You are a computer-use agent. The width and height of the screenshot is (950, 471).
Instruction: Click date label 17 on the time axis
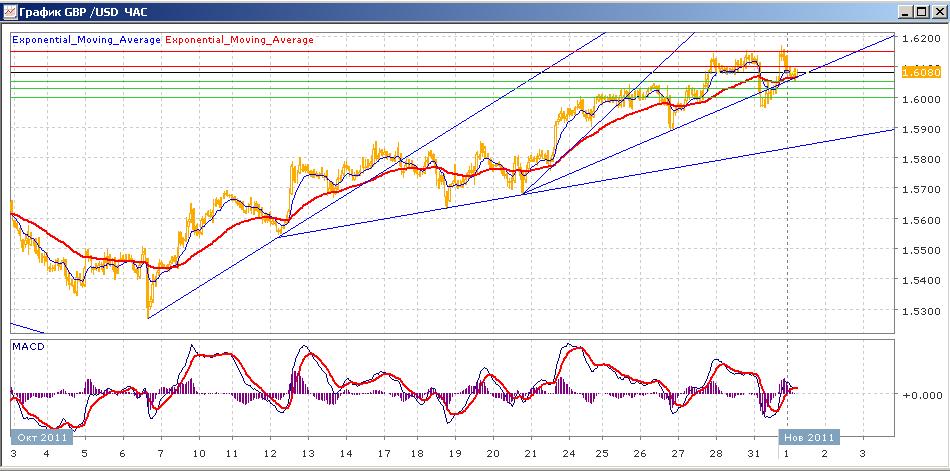(x=384, y=453)
